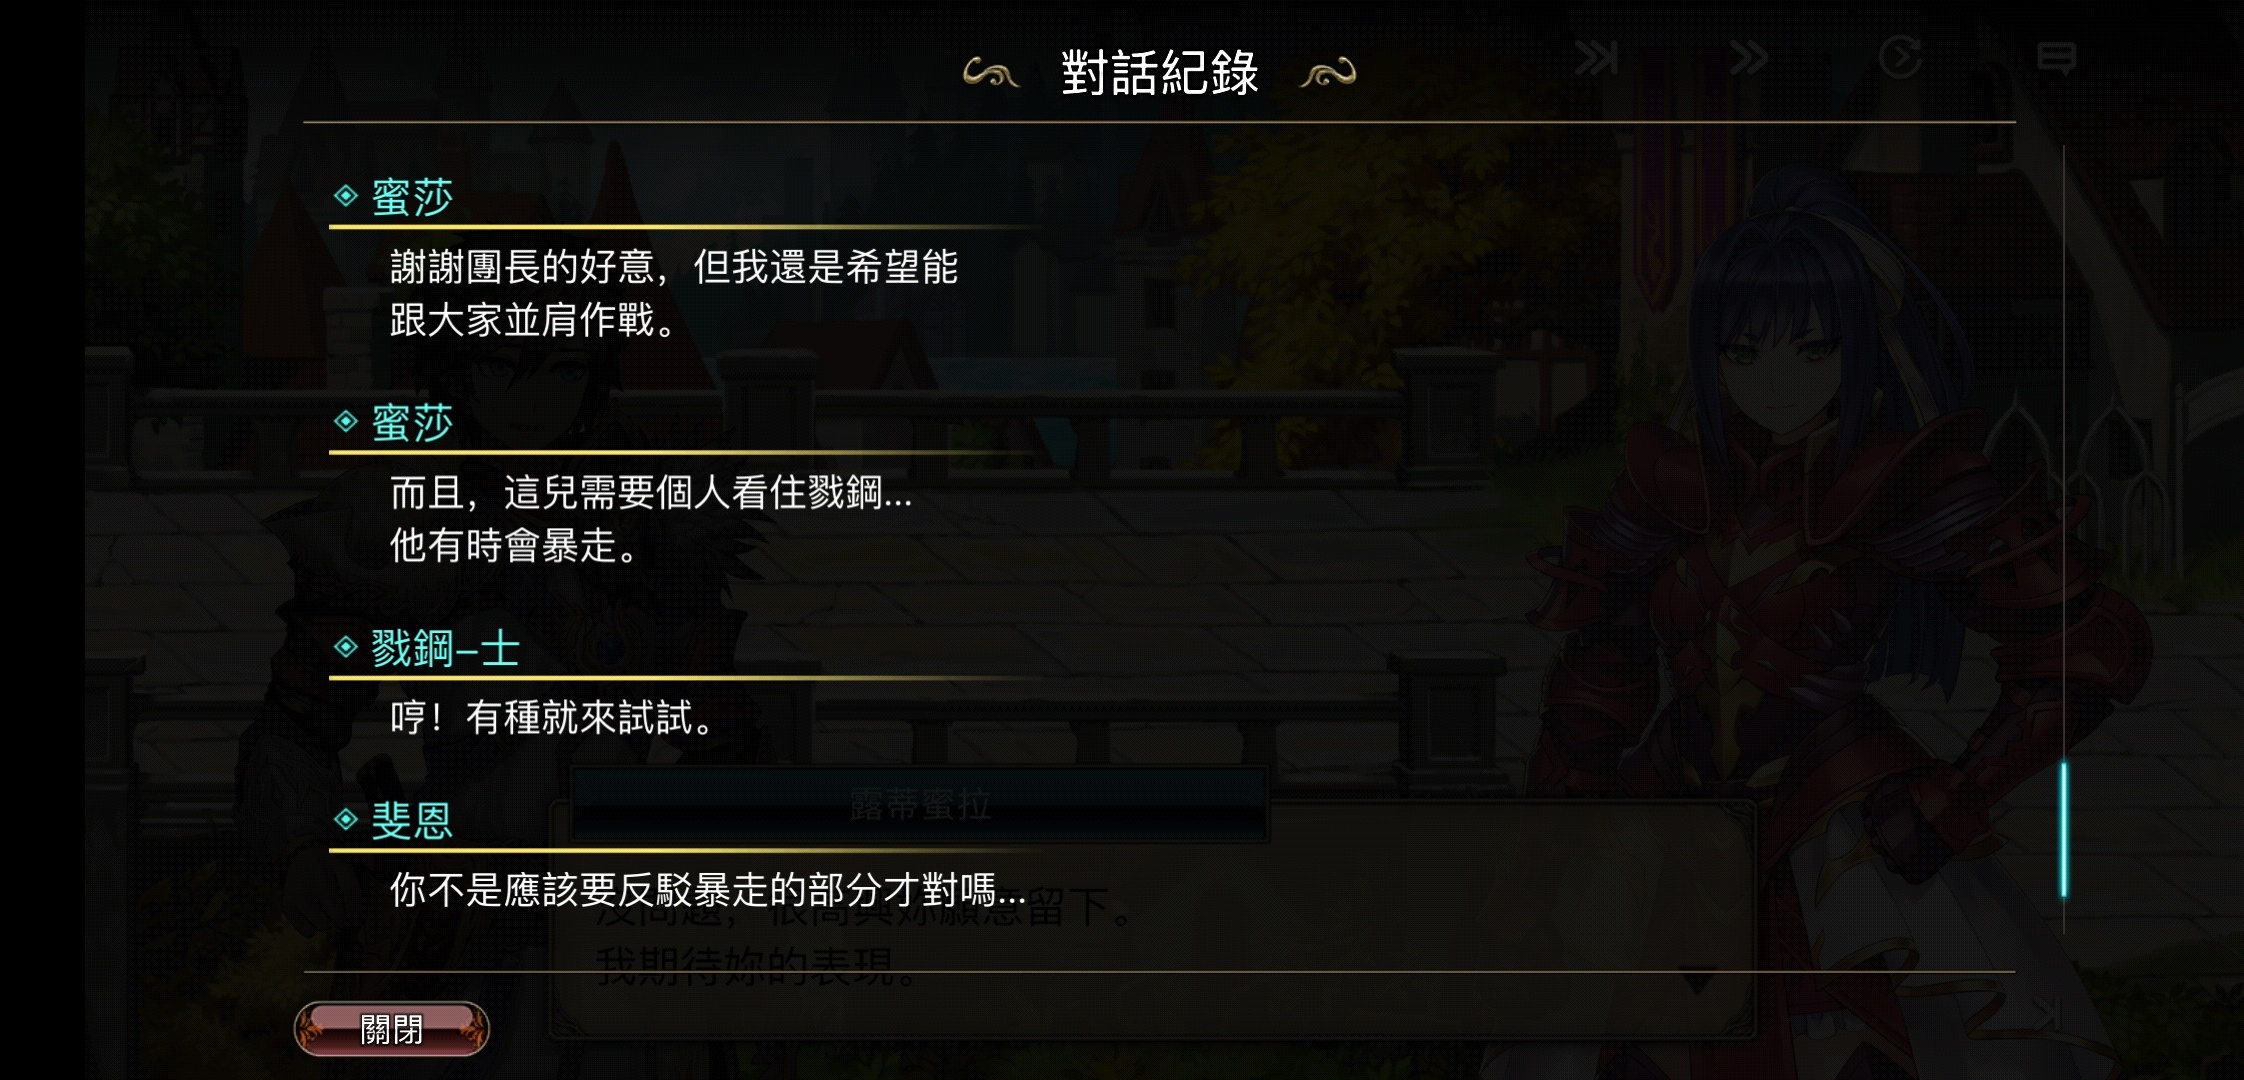The width and height of the screenshot is (2244, 1080).
Task: Tap the dialogue log icon at top right
Action: 2056,58
